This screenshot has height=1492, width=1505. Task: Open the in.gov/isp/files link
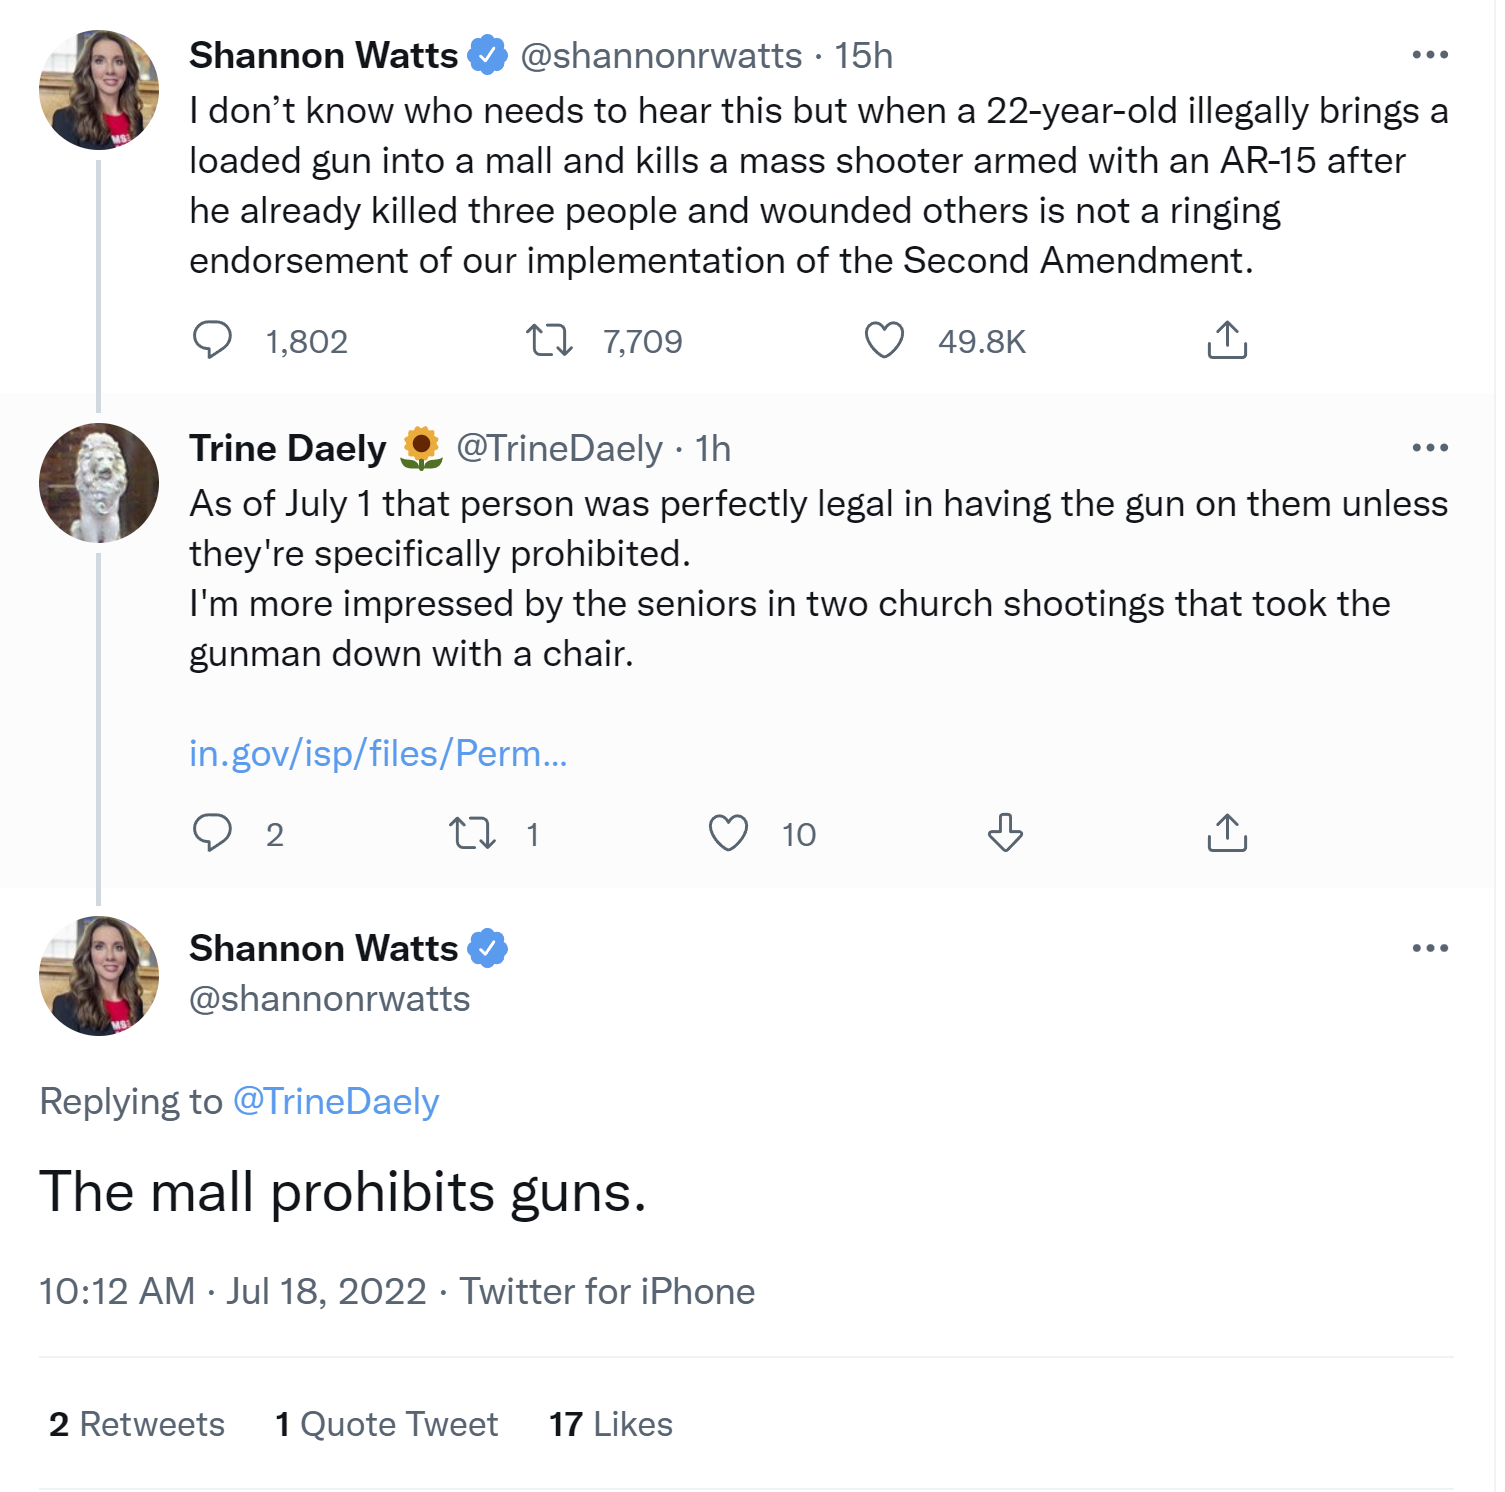pyautogui.click(x=378, y=753)
